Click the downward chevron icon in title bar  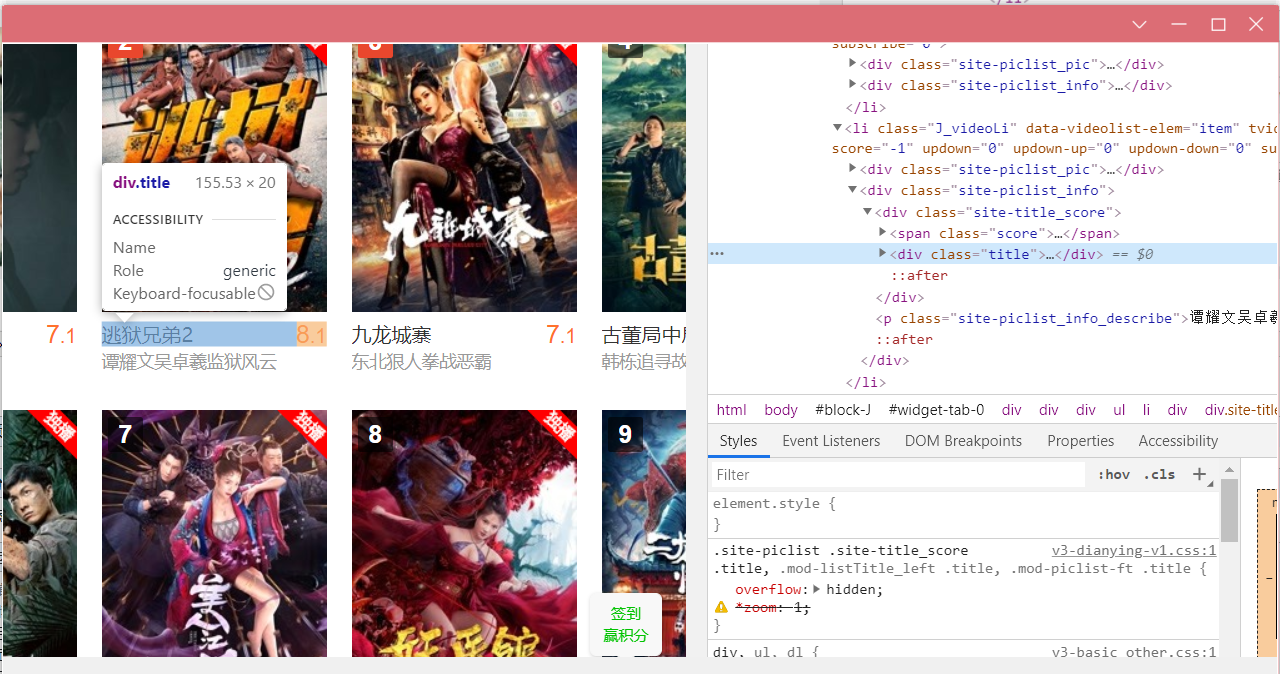[x=1139, y=24]
